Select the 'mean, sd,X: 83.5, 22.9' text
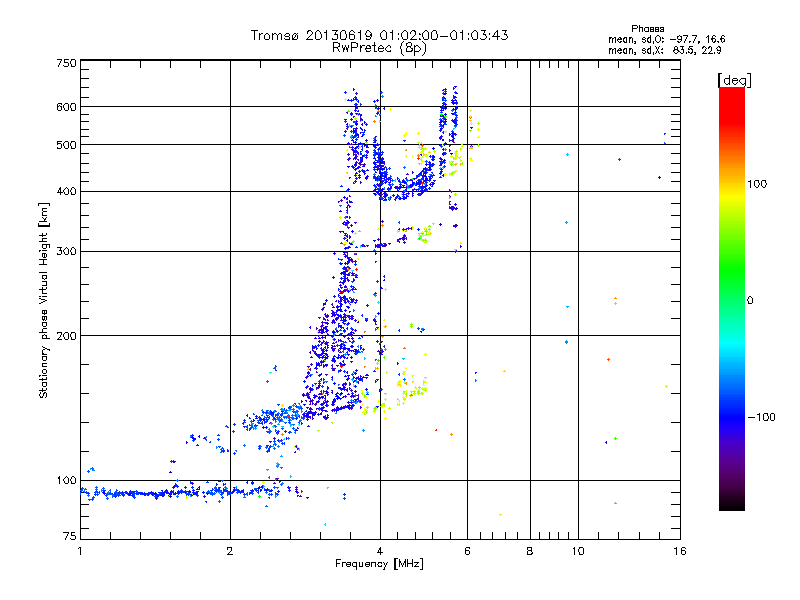Viewport: 800px width, 600px height. click(x=664, y=50)
